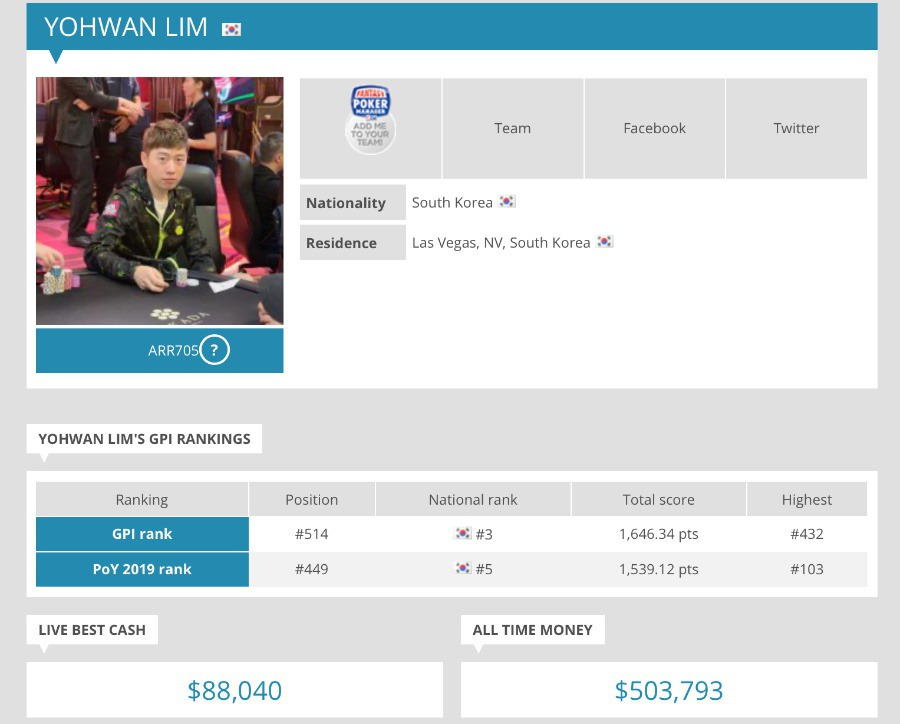The width and height of the screenshot is (900, 724).
Task: Select the PoY 2019 rank row header
Action: point(142,569)
